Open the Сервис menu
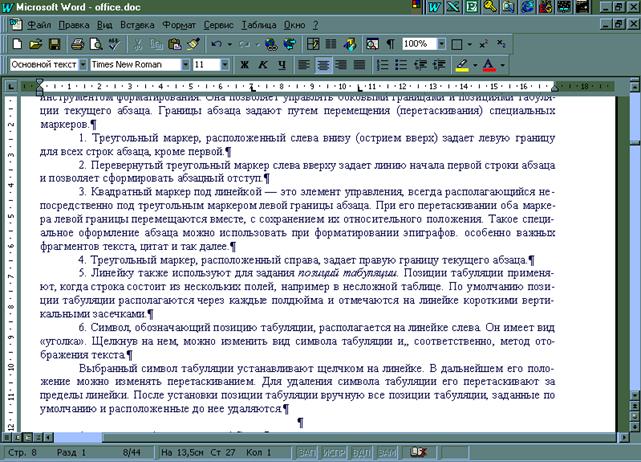 [x=218, y=25]
